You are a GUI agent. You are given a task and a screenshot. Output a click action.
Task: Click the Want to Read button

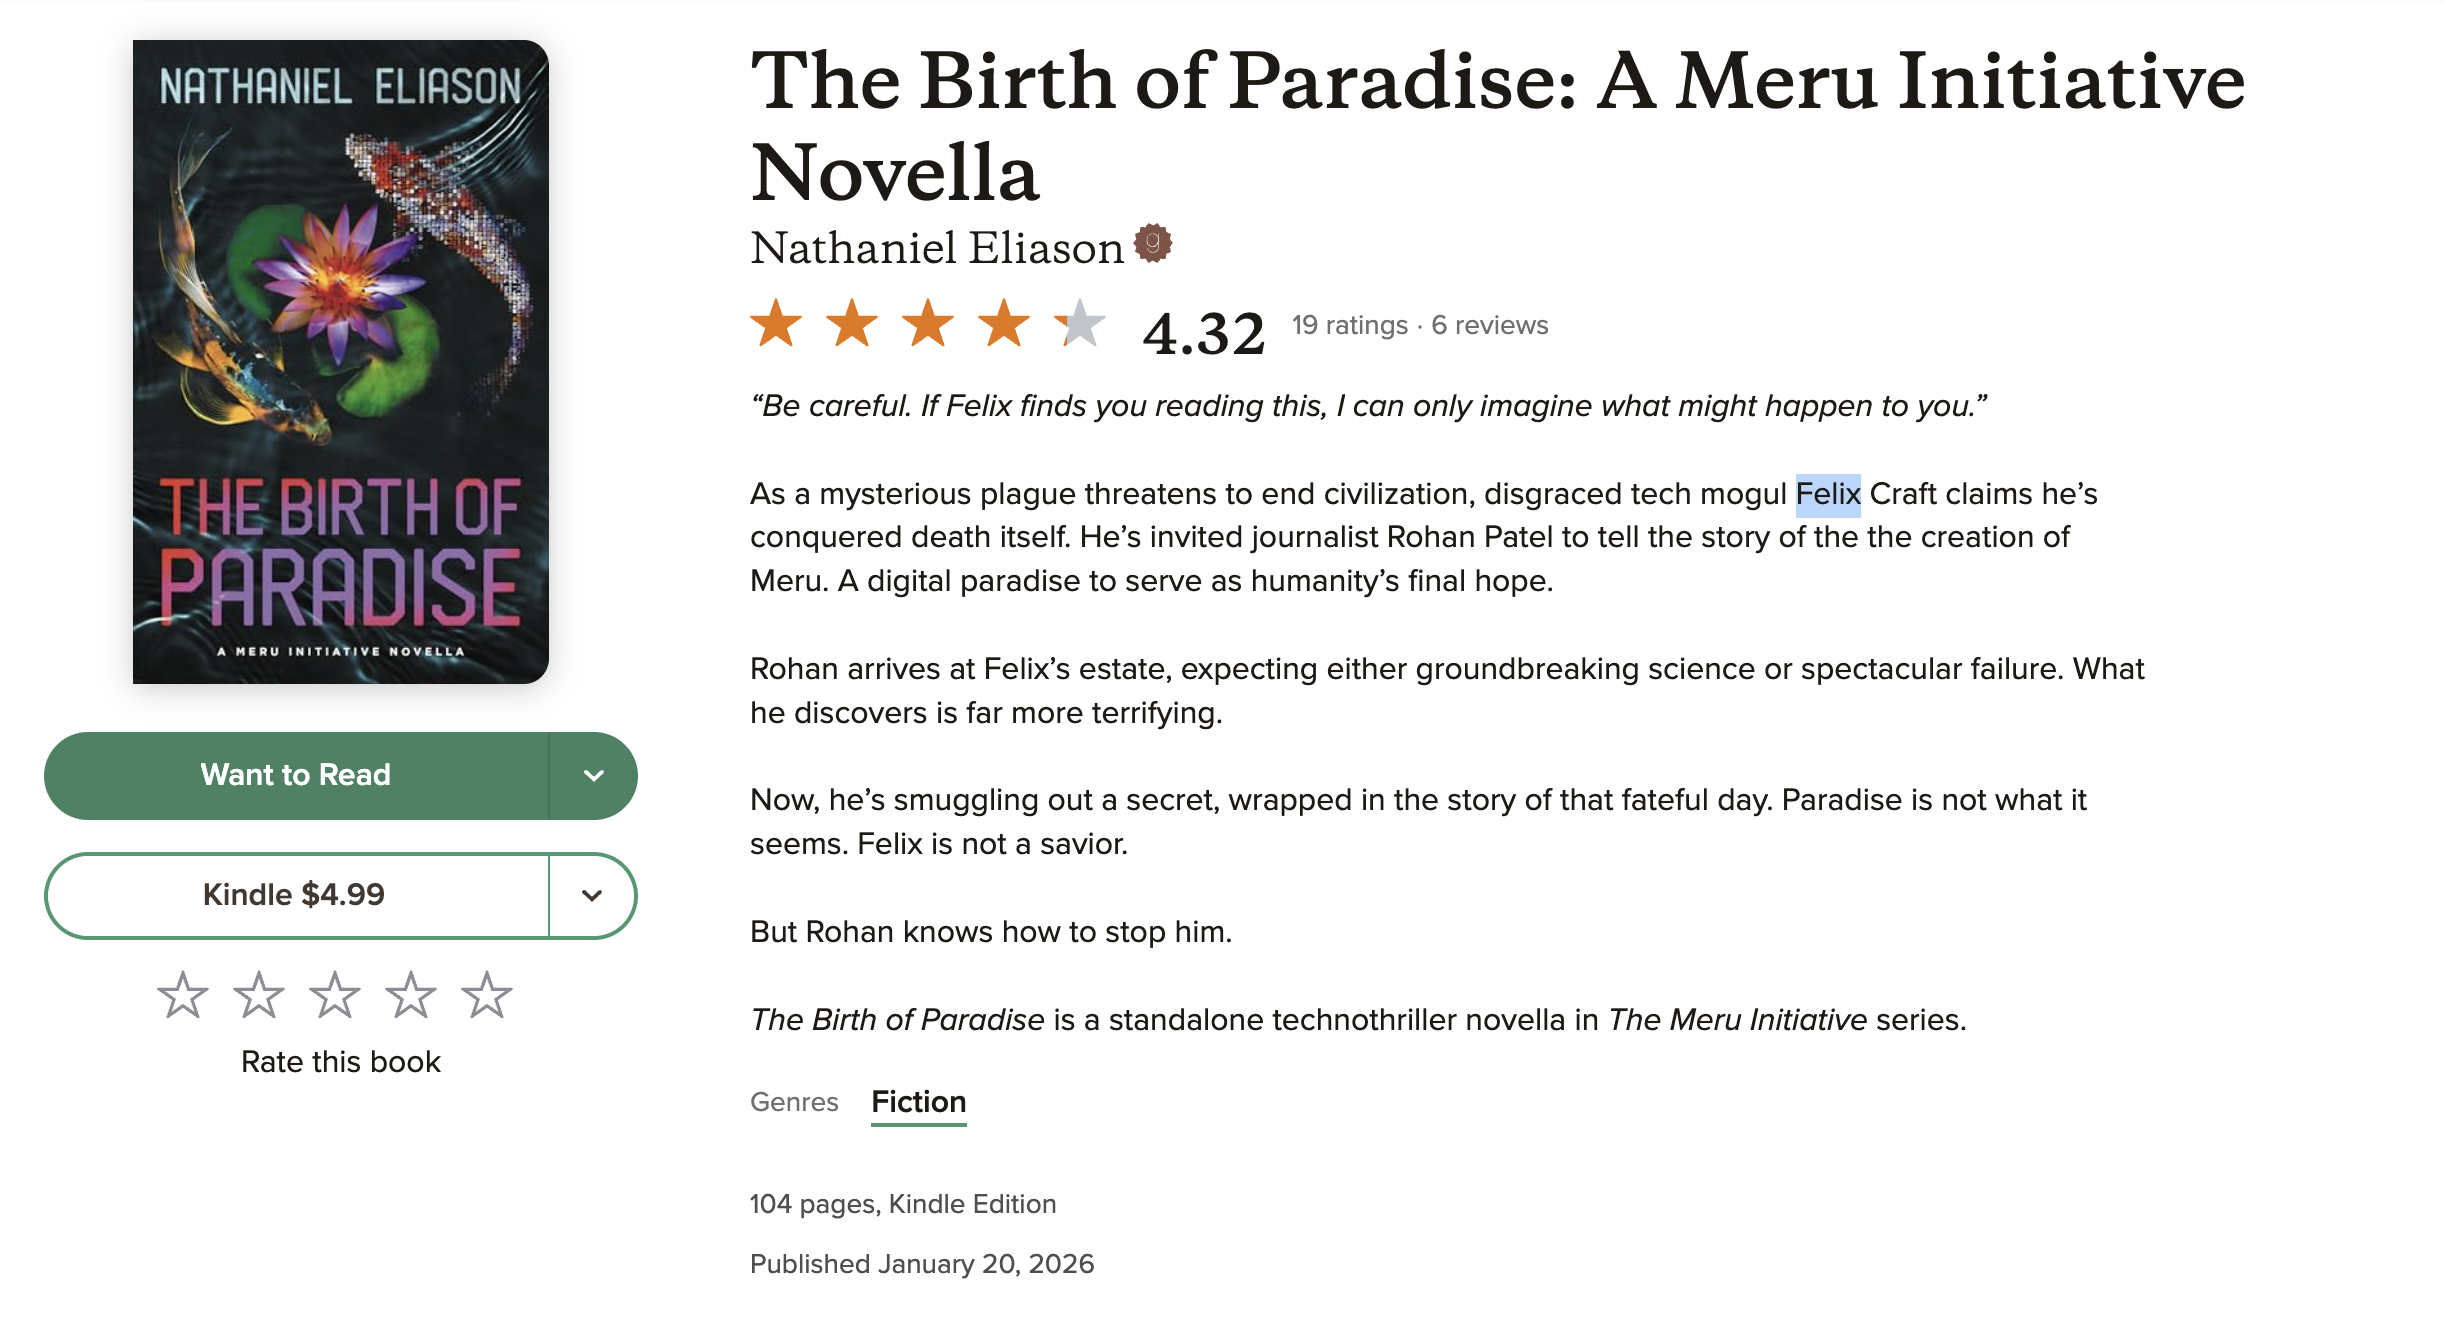coord(296,776)
